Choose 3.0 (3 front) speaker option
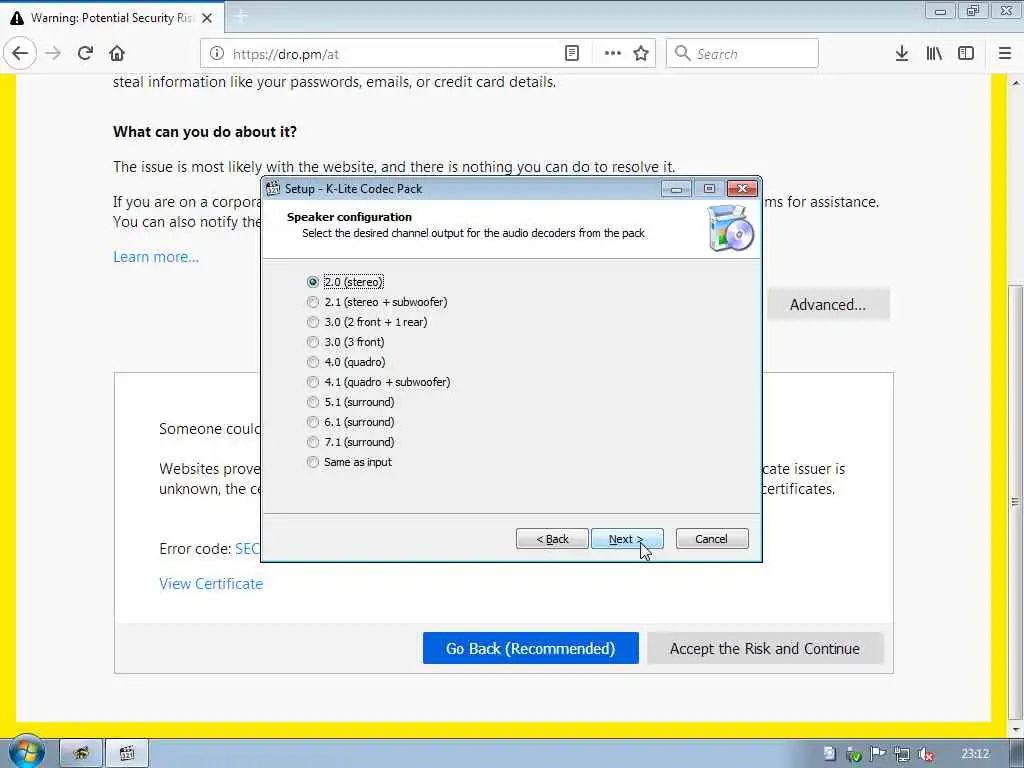The image size is (1024, 768). 345,342
